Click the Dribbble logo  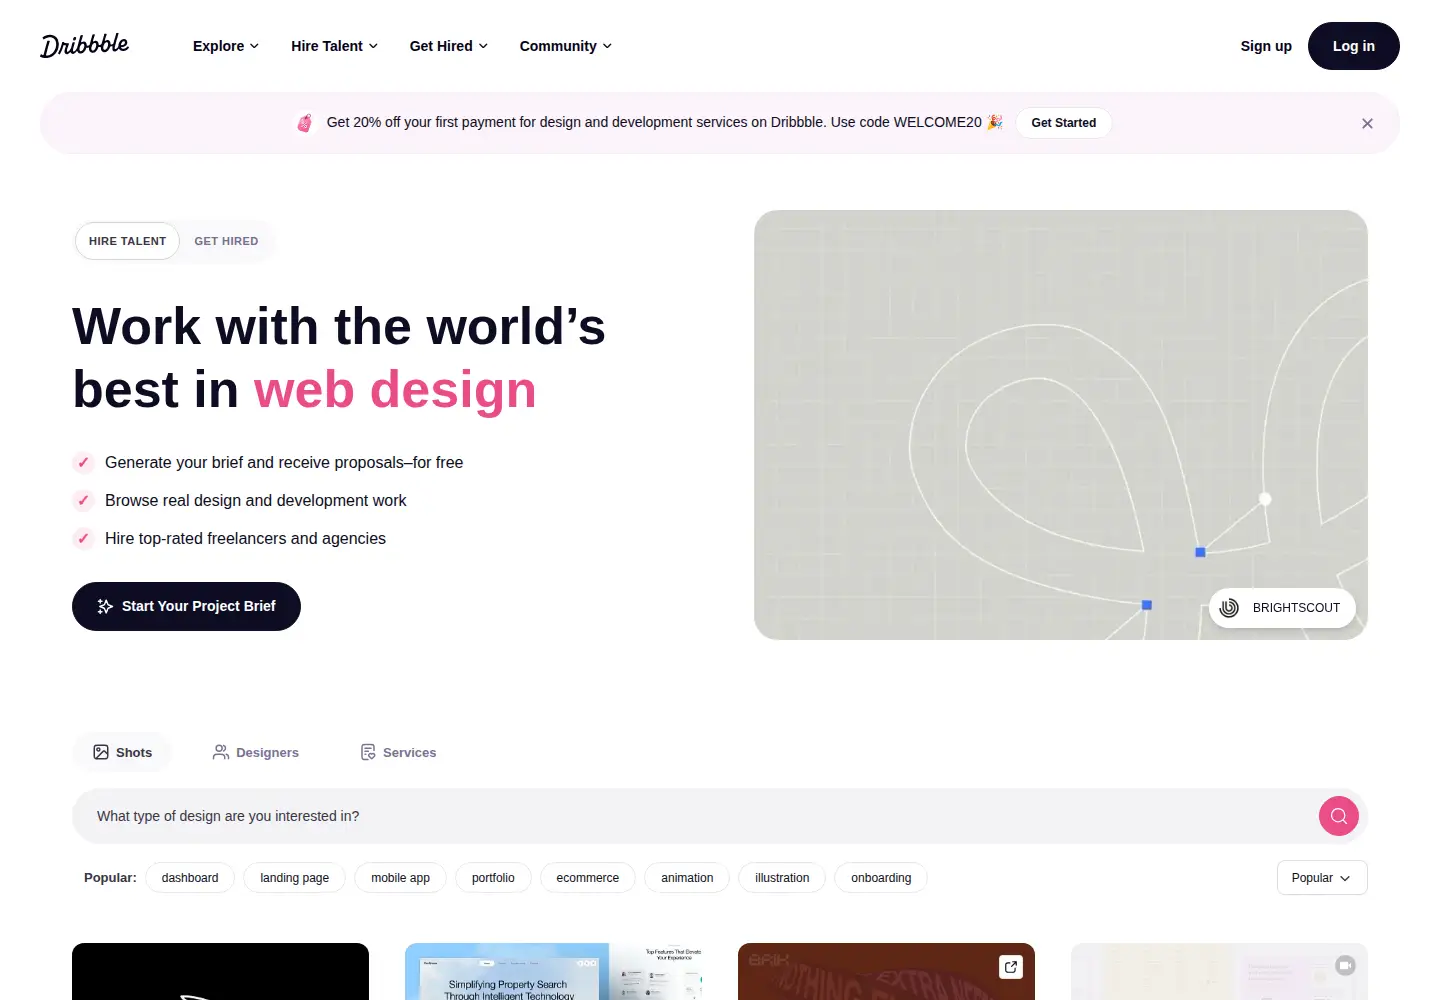(85, 45)
